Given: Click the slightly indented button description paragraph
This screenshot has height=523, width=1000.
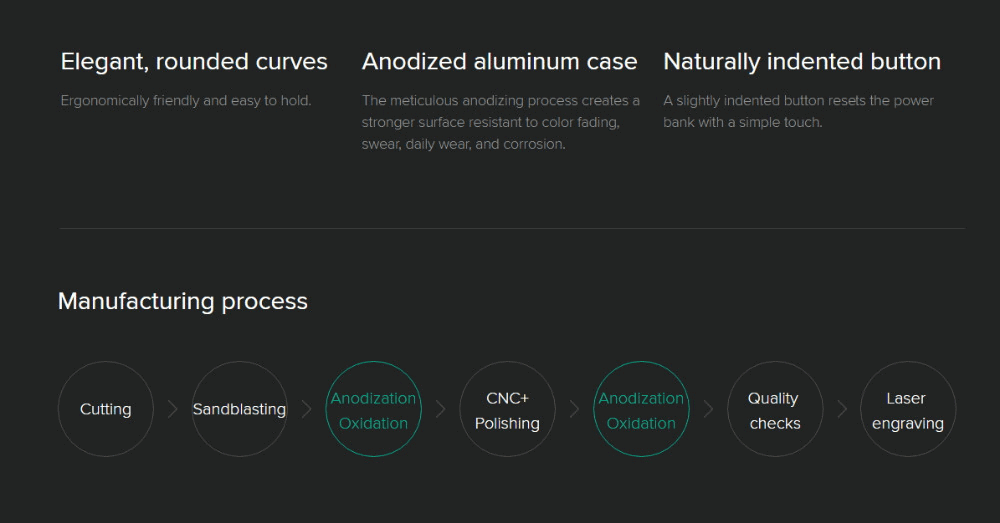Looking at the screenshot, I should pos(798,111).
